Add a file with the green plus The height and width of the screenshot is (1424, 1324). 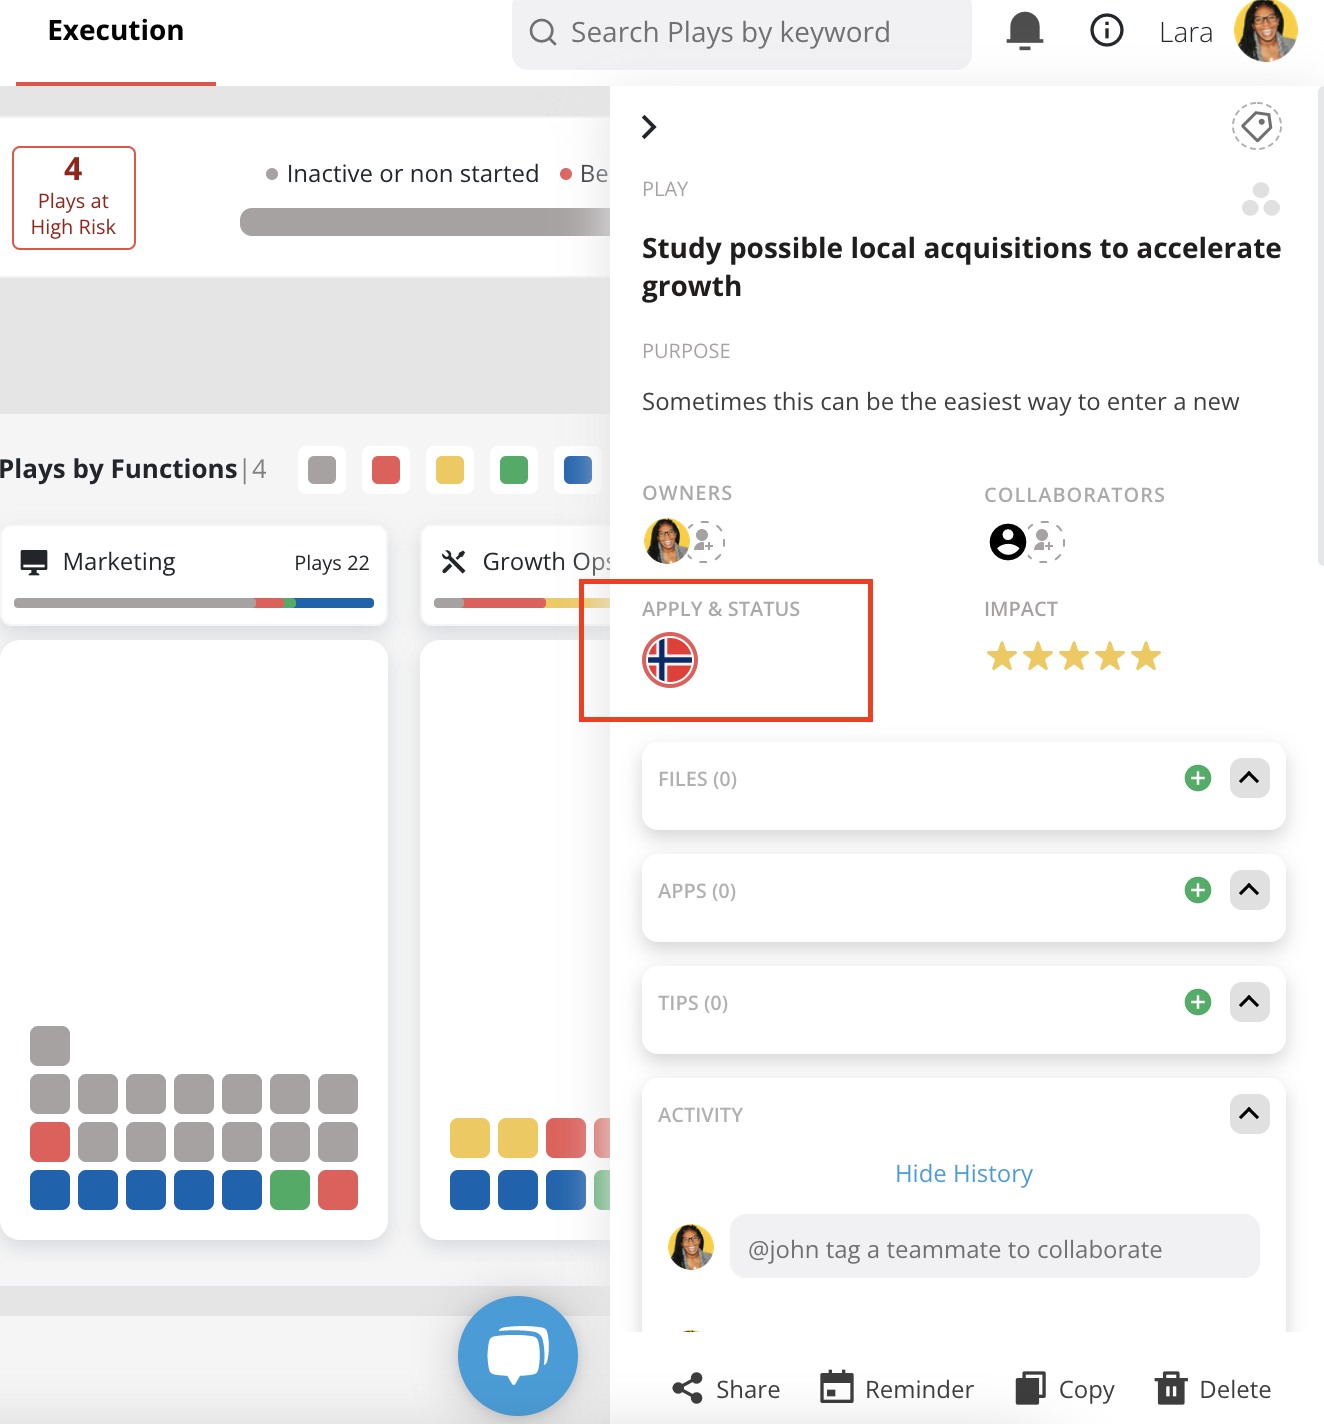pyautogui.click(x=1197, y=778)
